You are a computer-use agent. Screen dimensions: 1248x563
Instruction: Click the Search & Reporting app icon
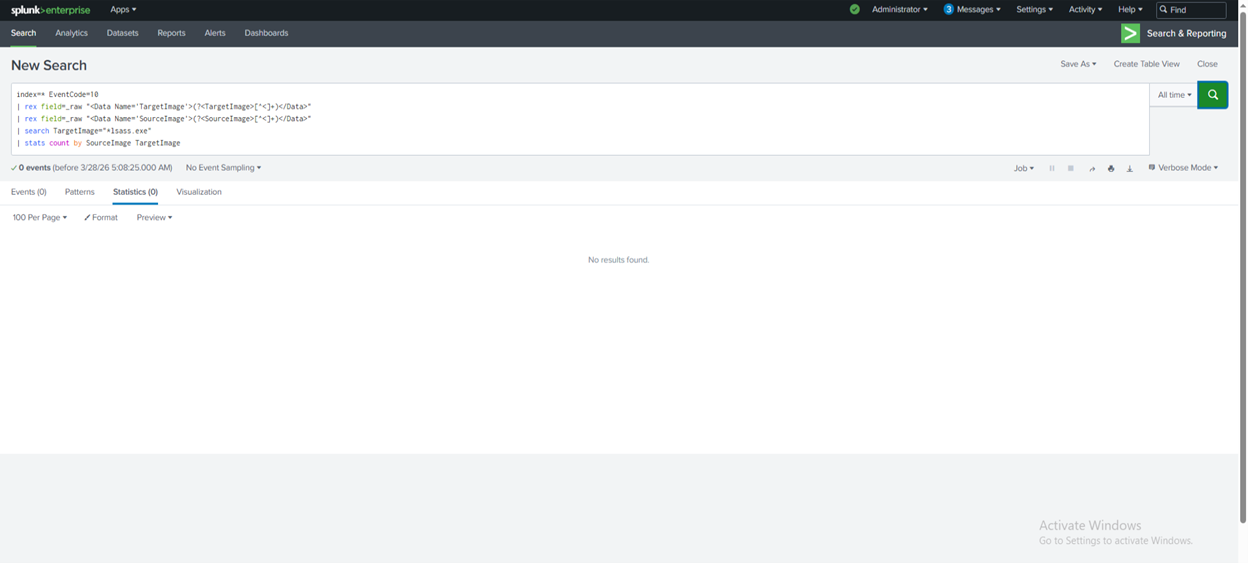click(x=1130, y=33)
